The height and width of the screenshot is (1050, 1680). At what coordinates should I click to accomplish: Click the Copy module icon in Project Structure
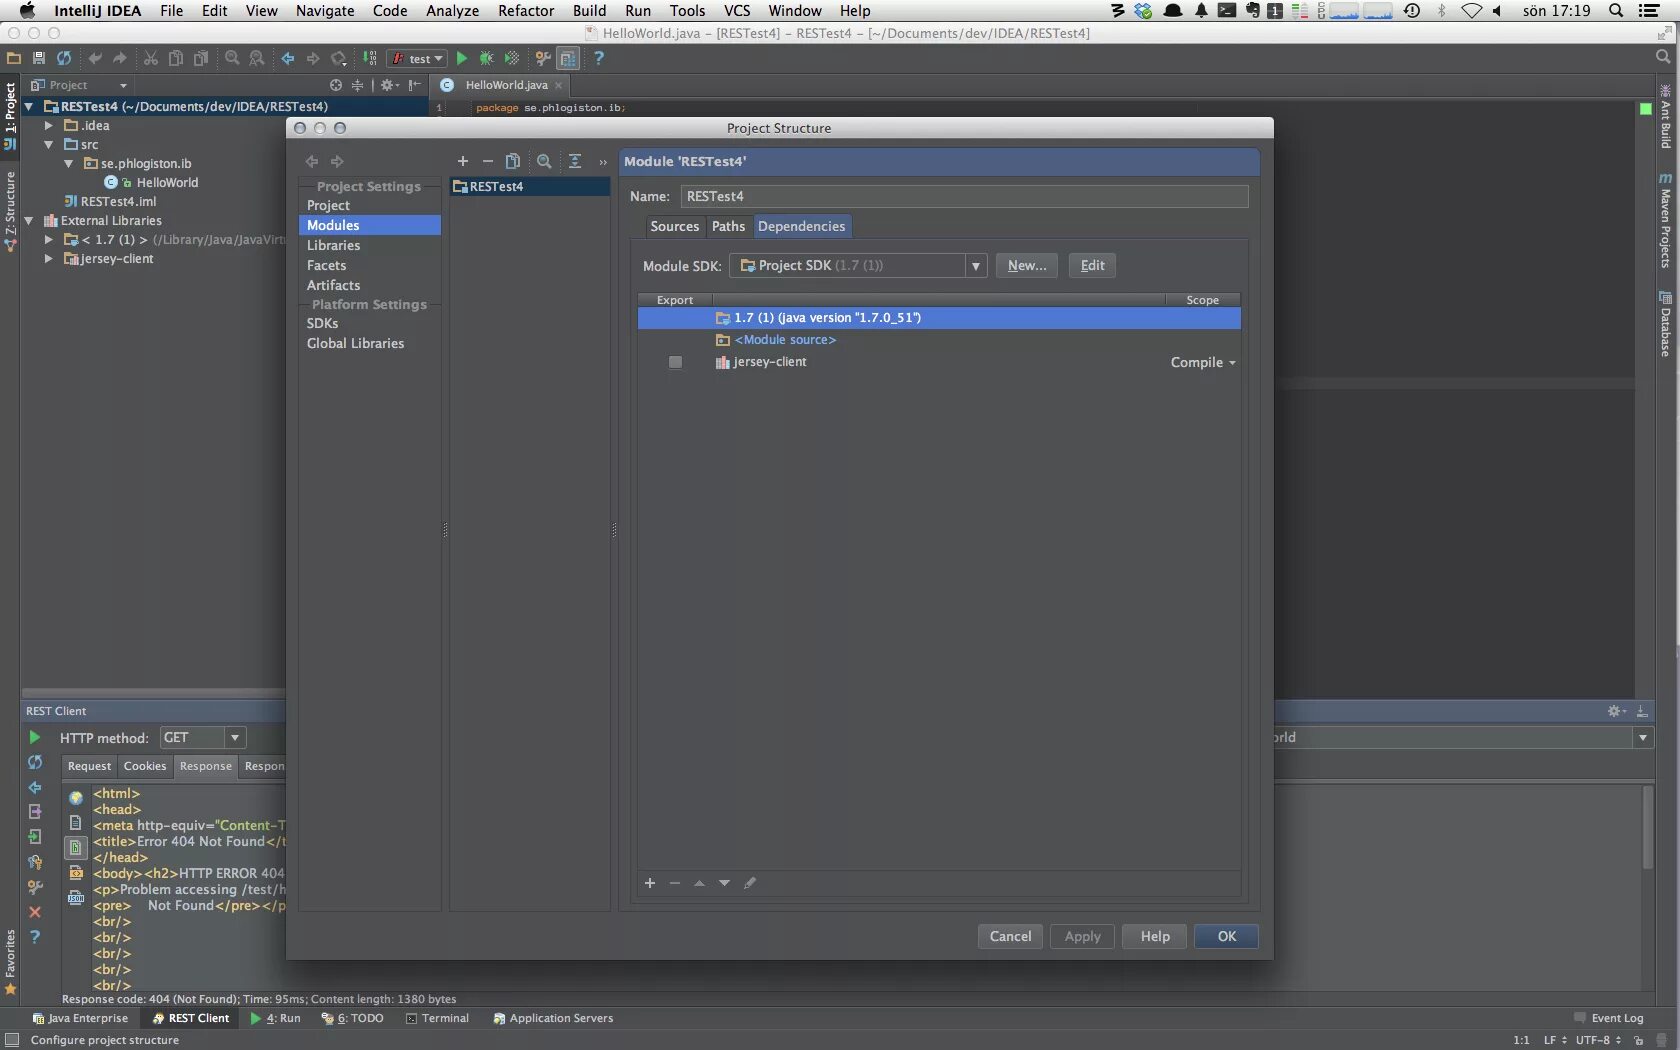coord(512,161)
